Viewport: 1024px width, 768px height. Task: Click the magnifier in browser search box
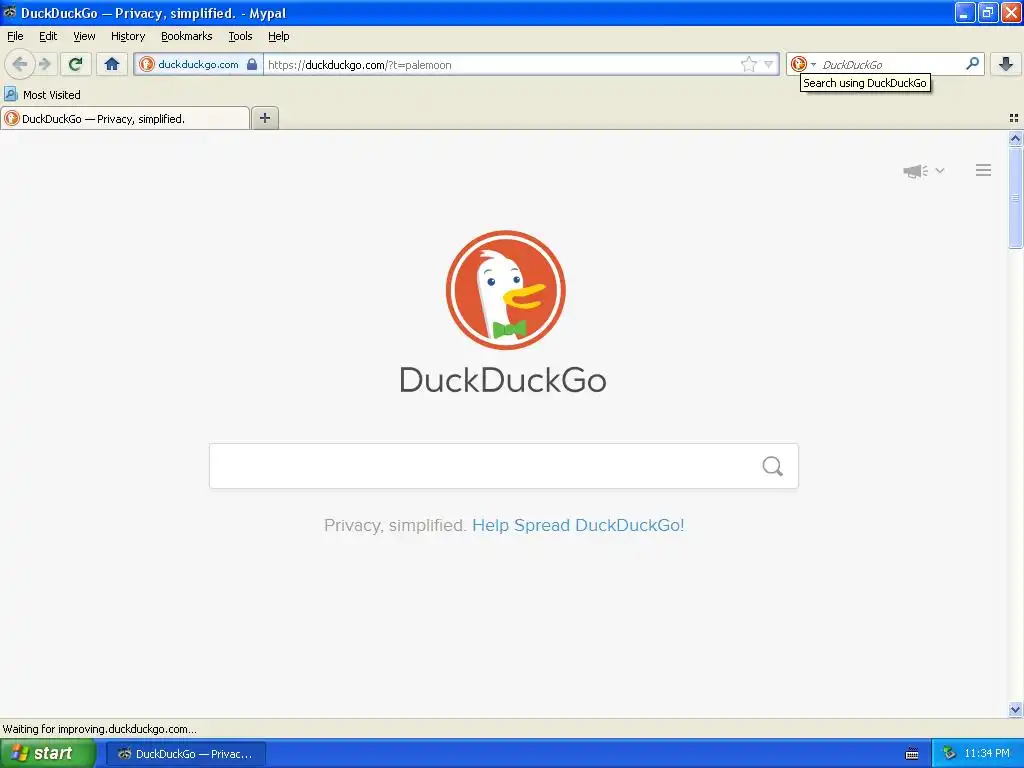[x=972, y=64]
